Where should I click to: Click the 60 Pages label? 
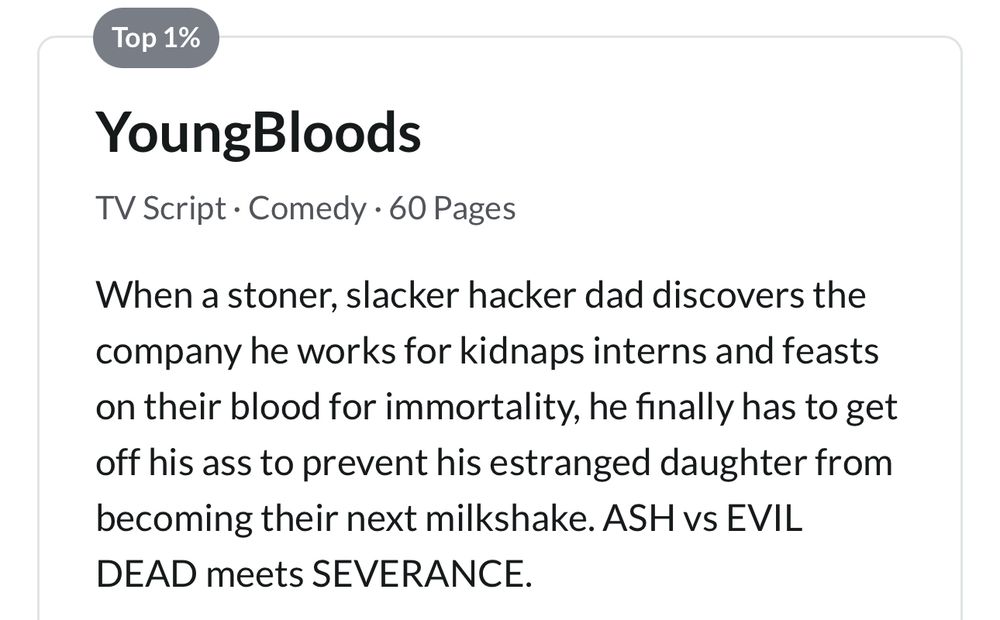pos(452,209)
